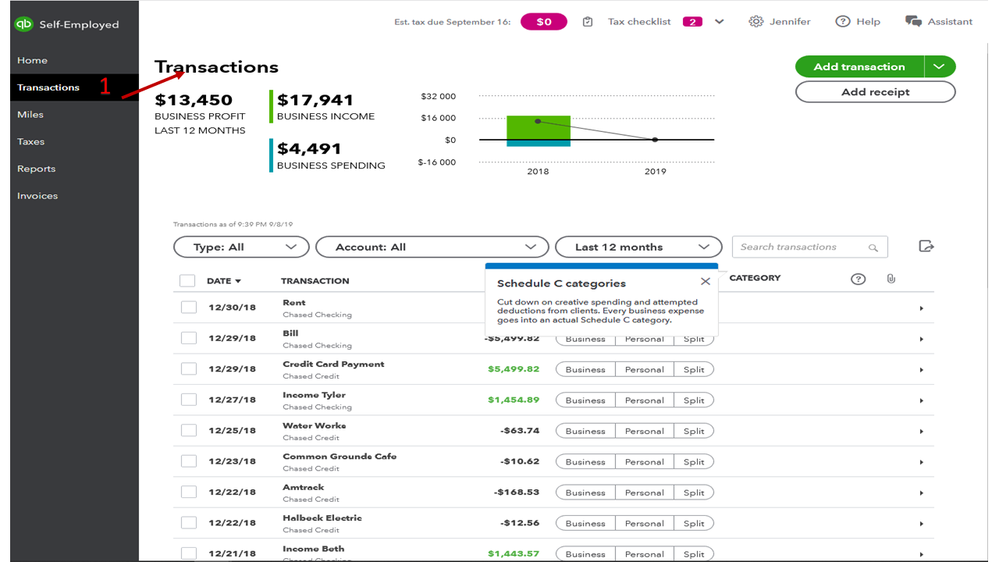The height and width of the screenshot is (562, 999).
Task: Close the Schedule C categories popup
Action: click(x=705, y=282)
